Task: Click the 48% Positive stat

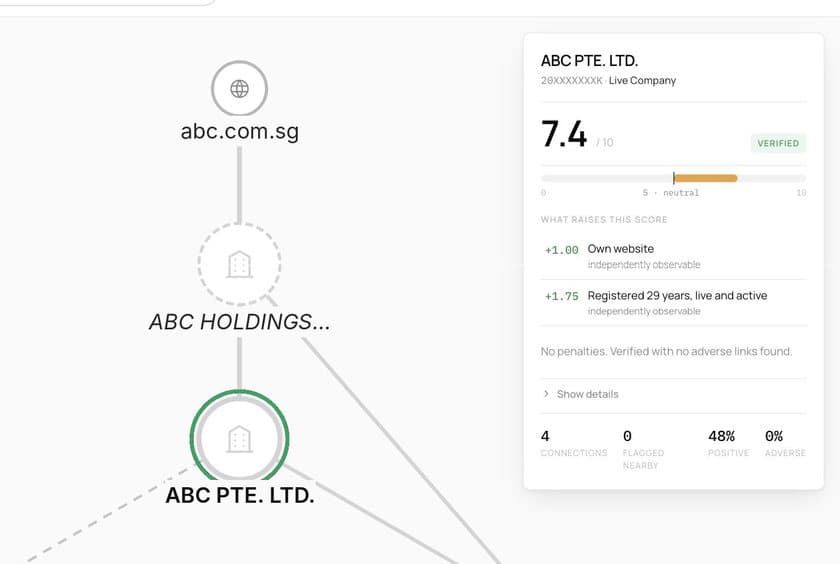Action: click(x=729, y=443)
